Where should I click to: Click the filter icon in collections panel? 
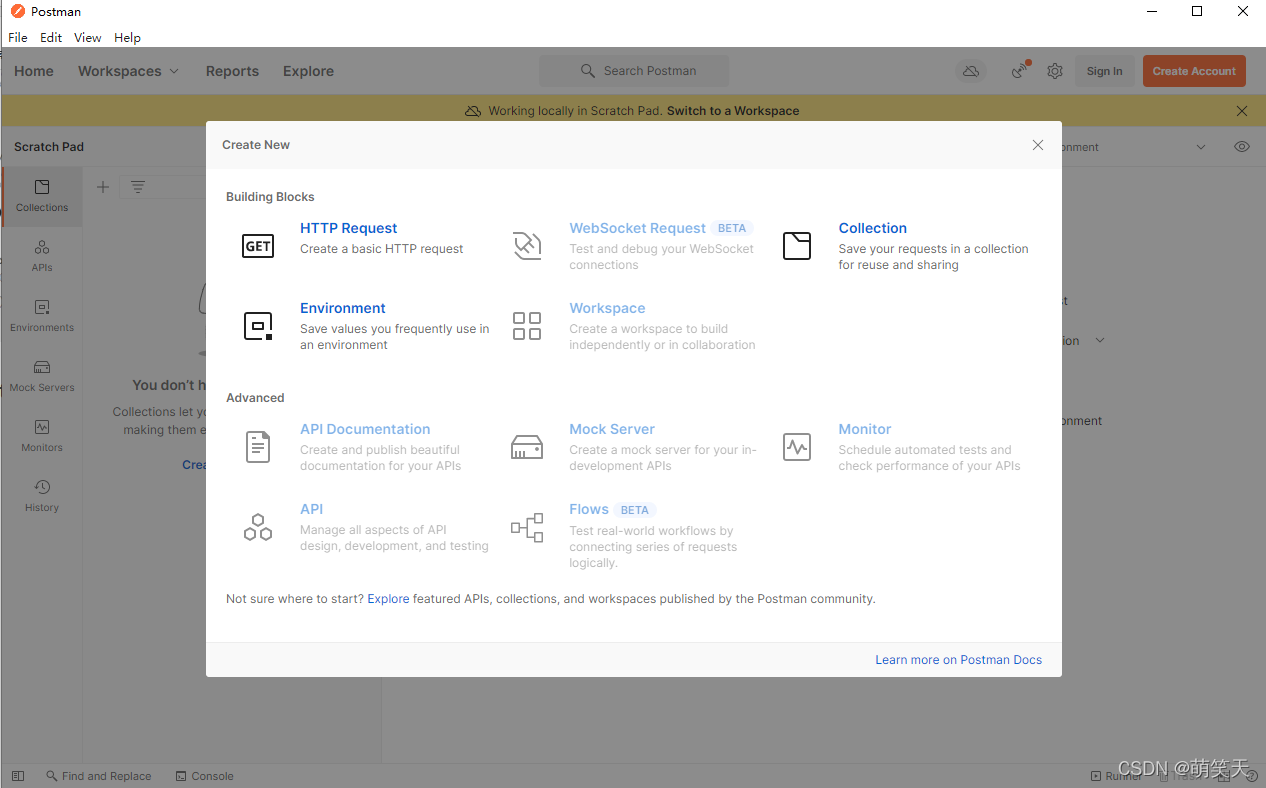138,187
